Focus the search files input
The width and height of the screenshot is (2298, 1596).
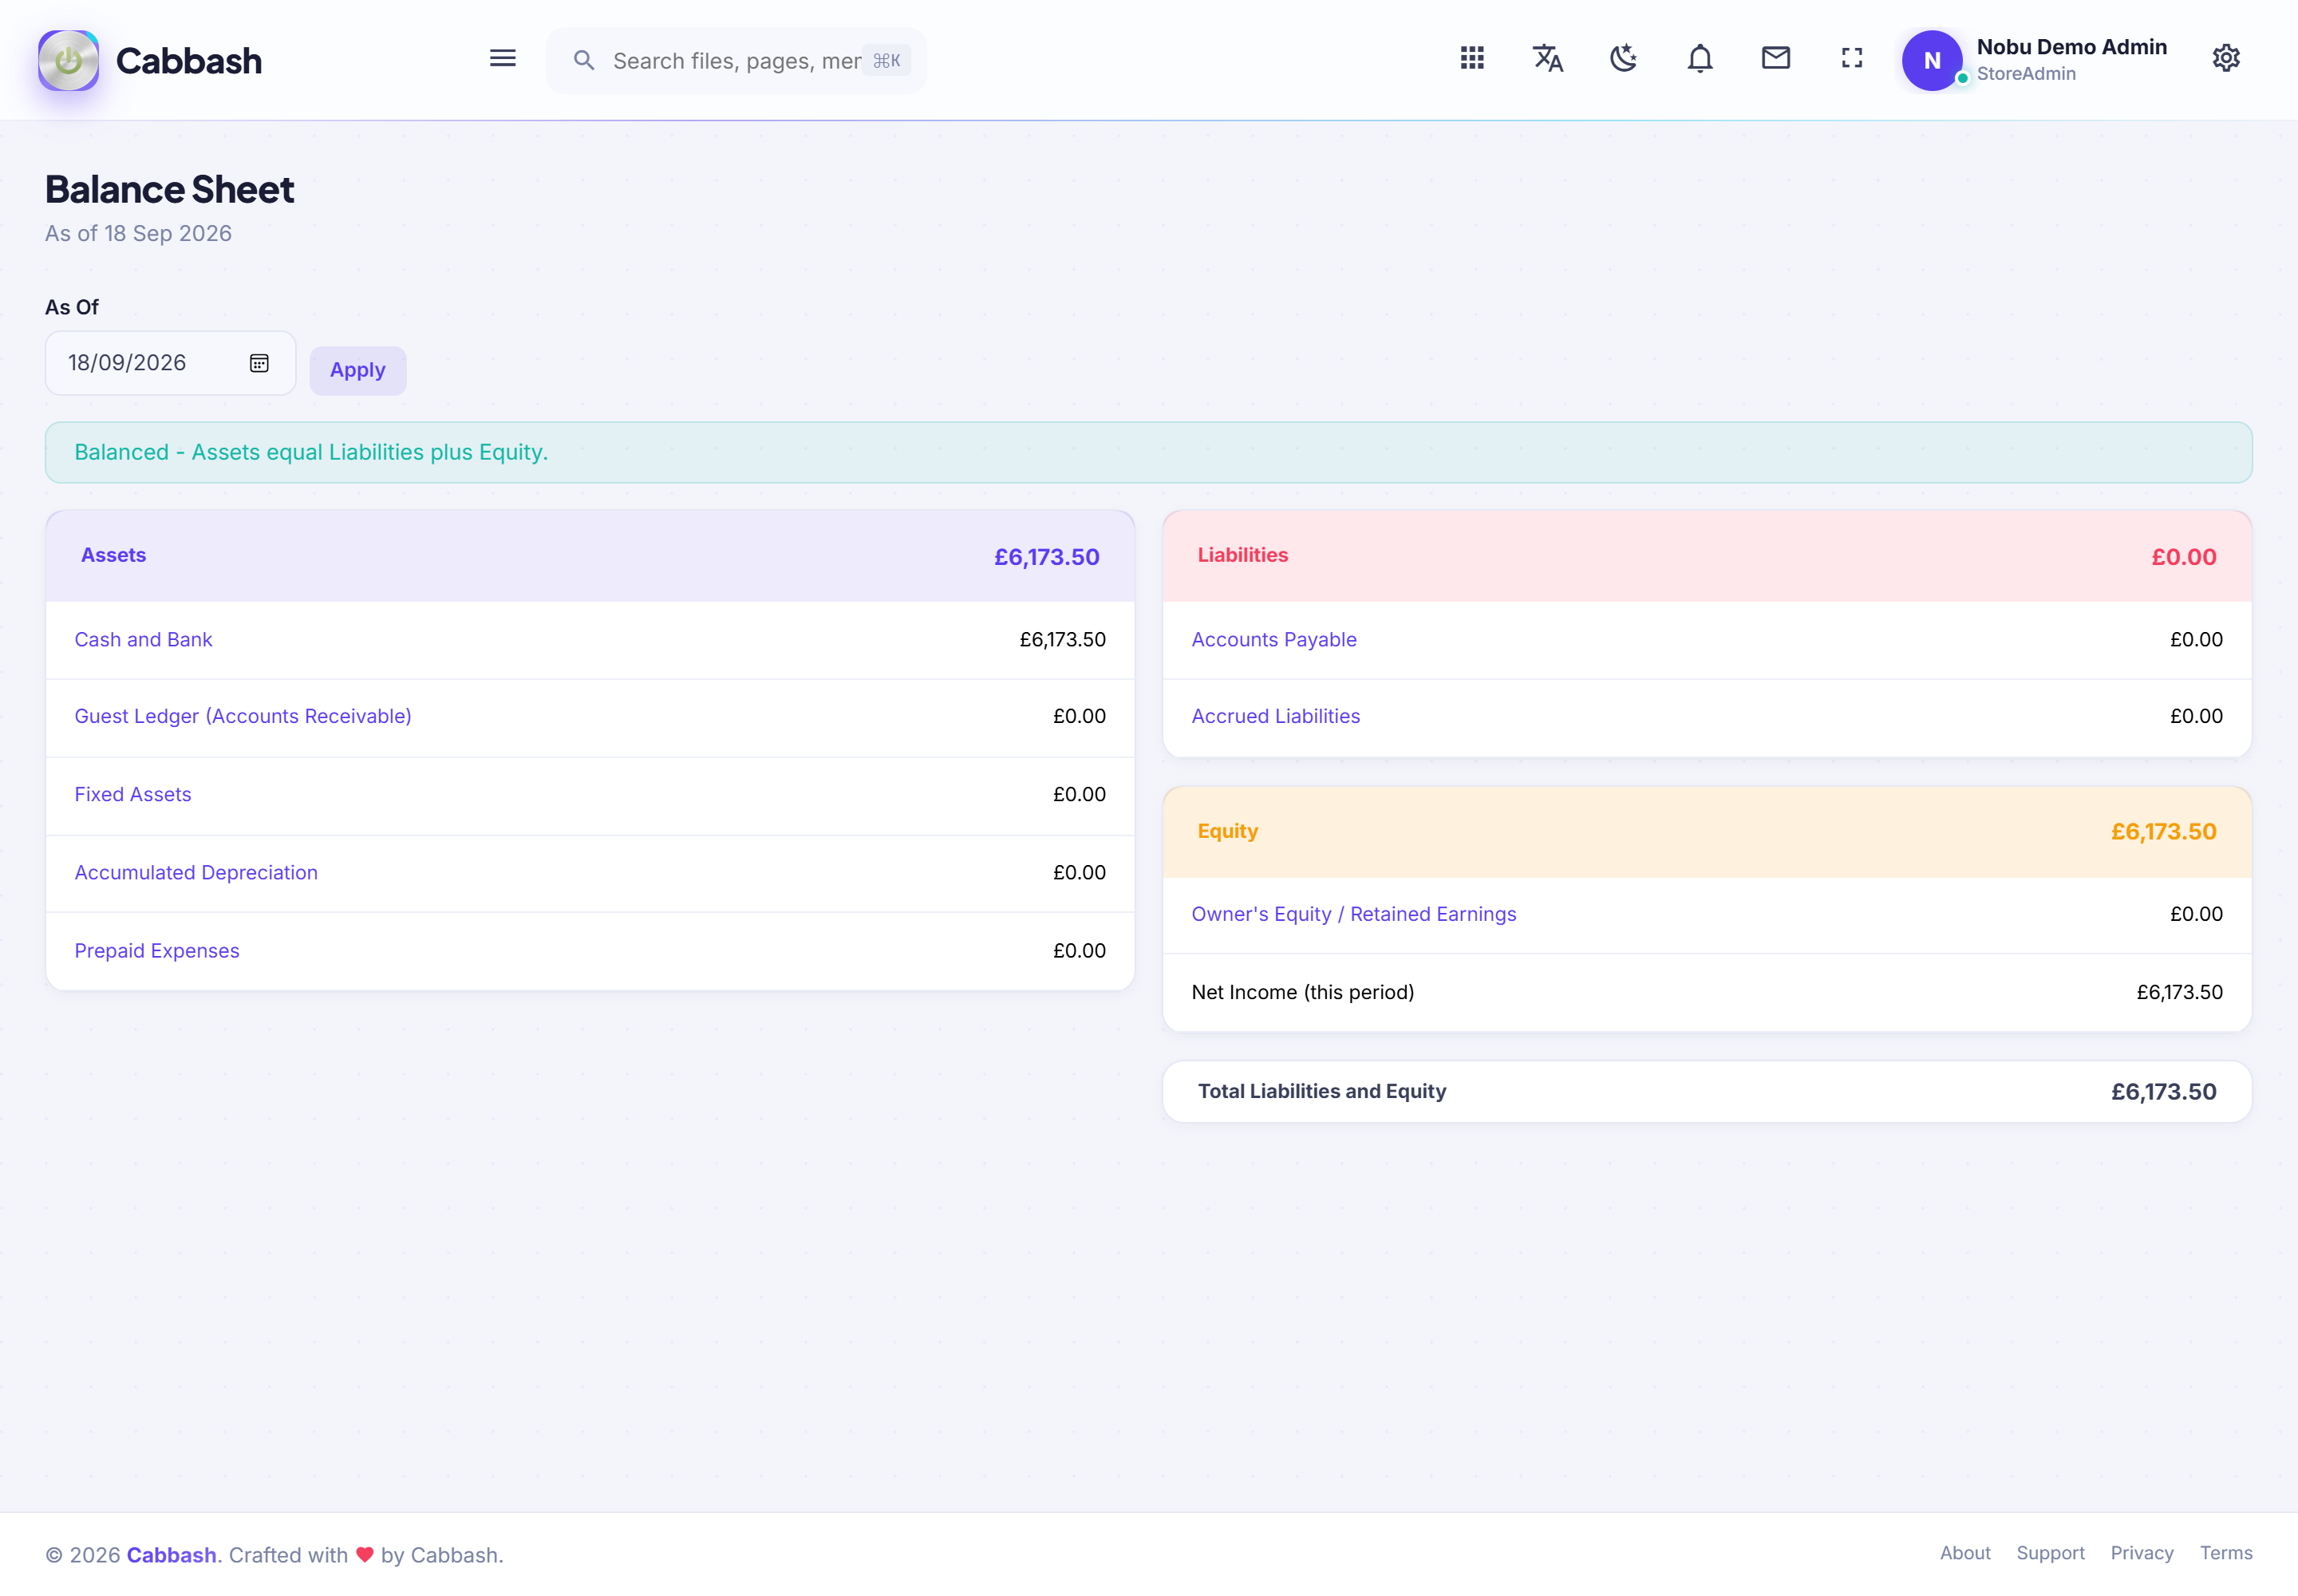[736, 61]
